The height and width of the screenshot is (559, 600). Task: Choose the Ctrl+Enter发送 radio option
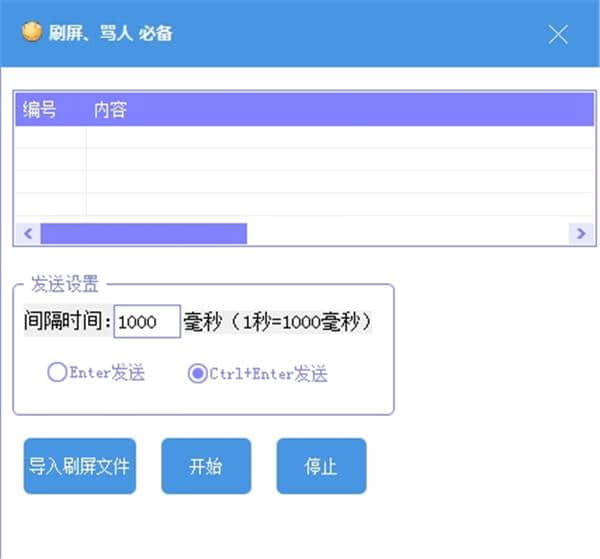[x=198, y=373]
